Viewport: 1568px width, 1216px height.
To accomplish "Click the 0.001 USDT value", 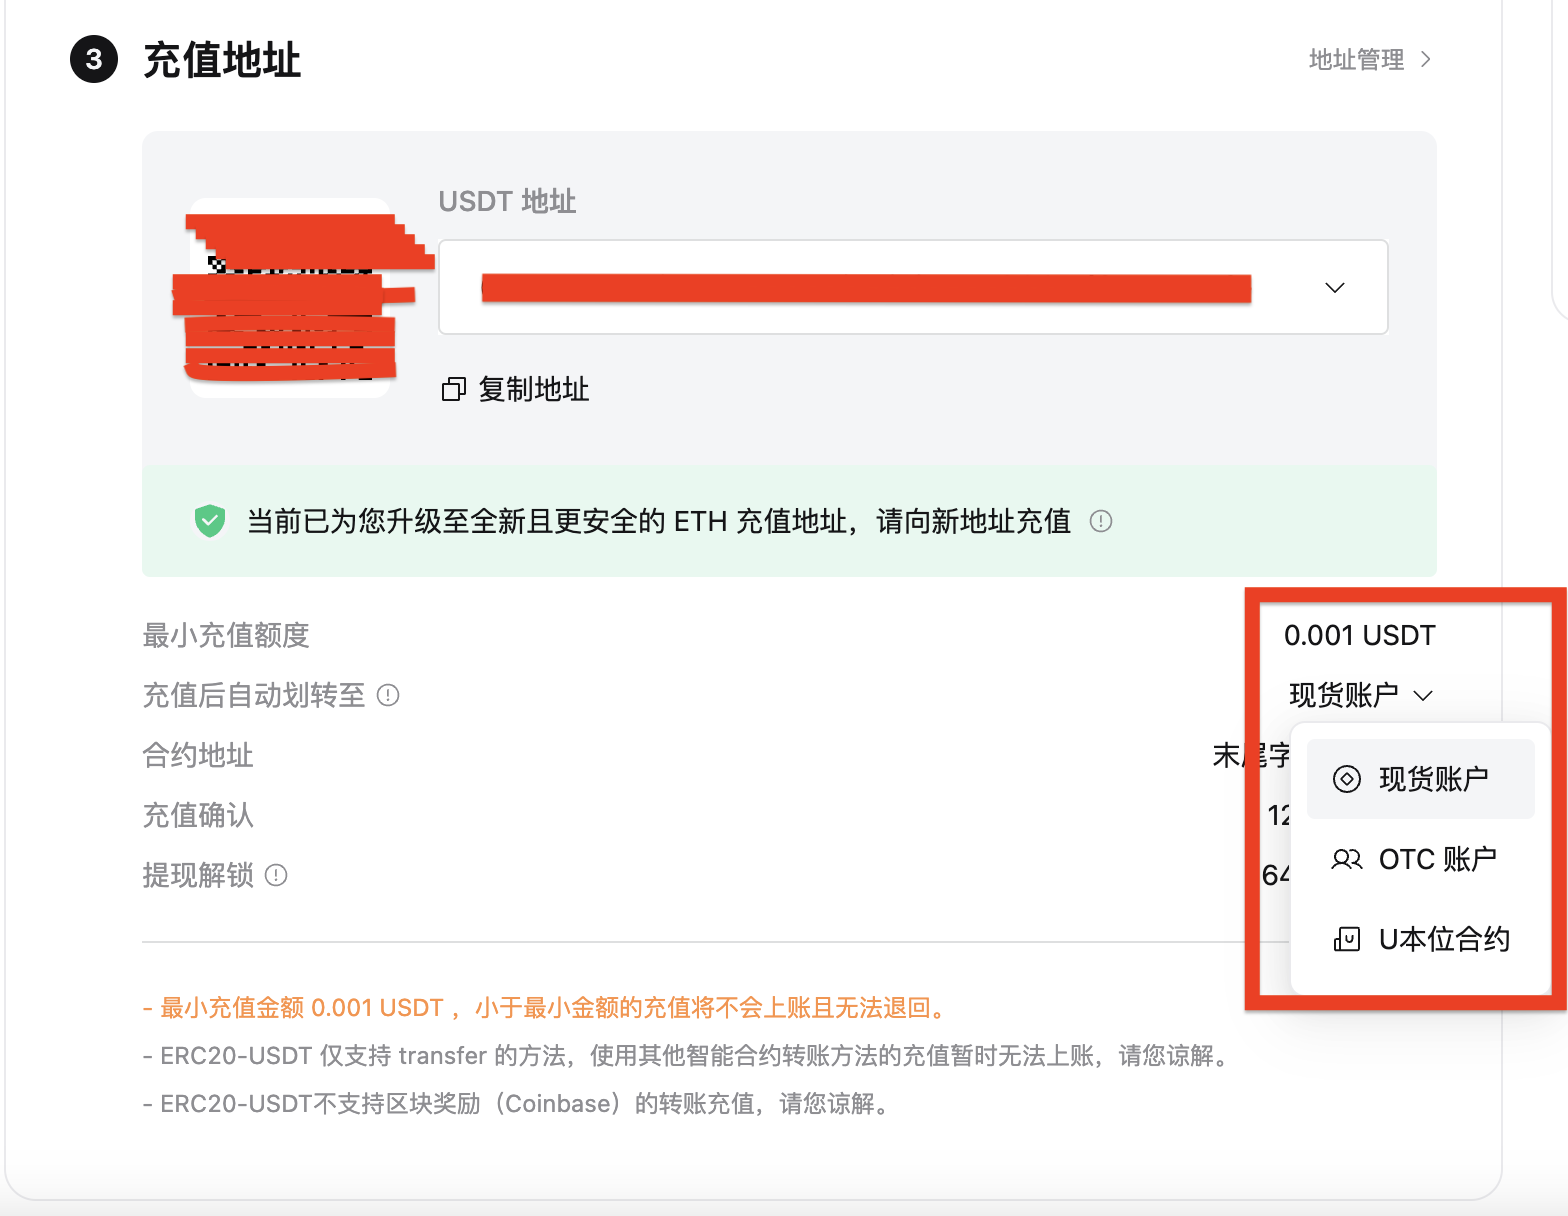I will (1359, 635).
